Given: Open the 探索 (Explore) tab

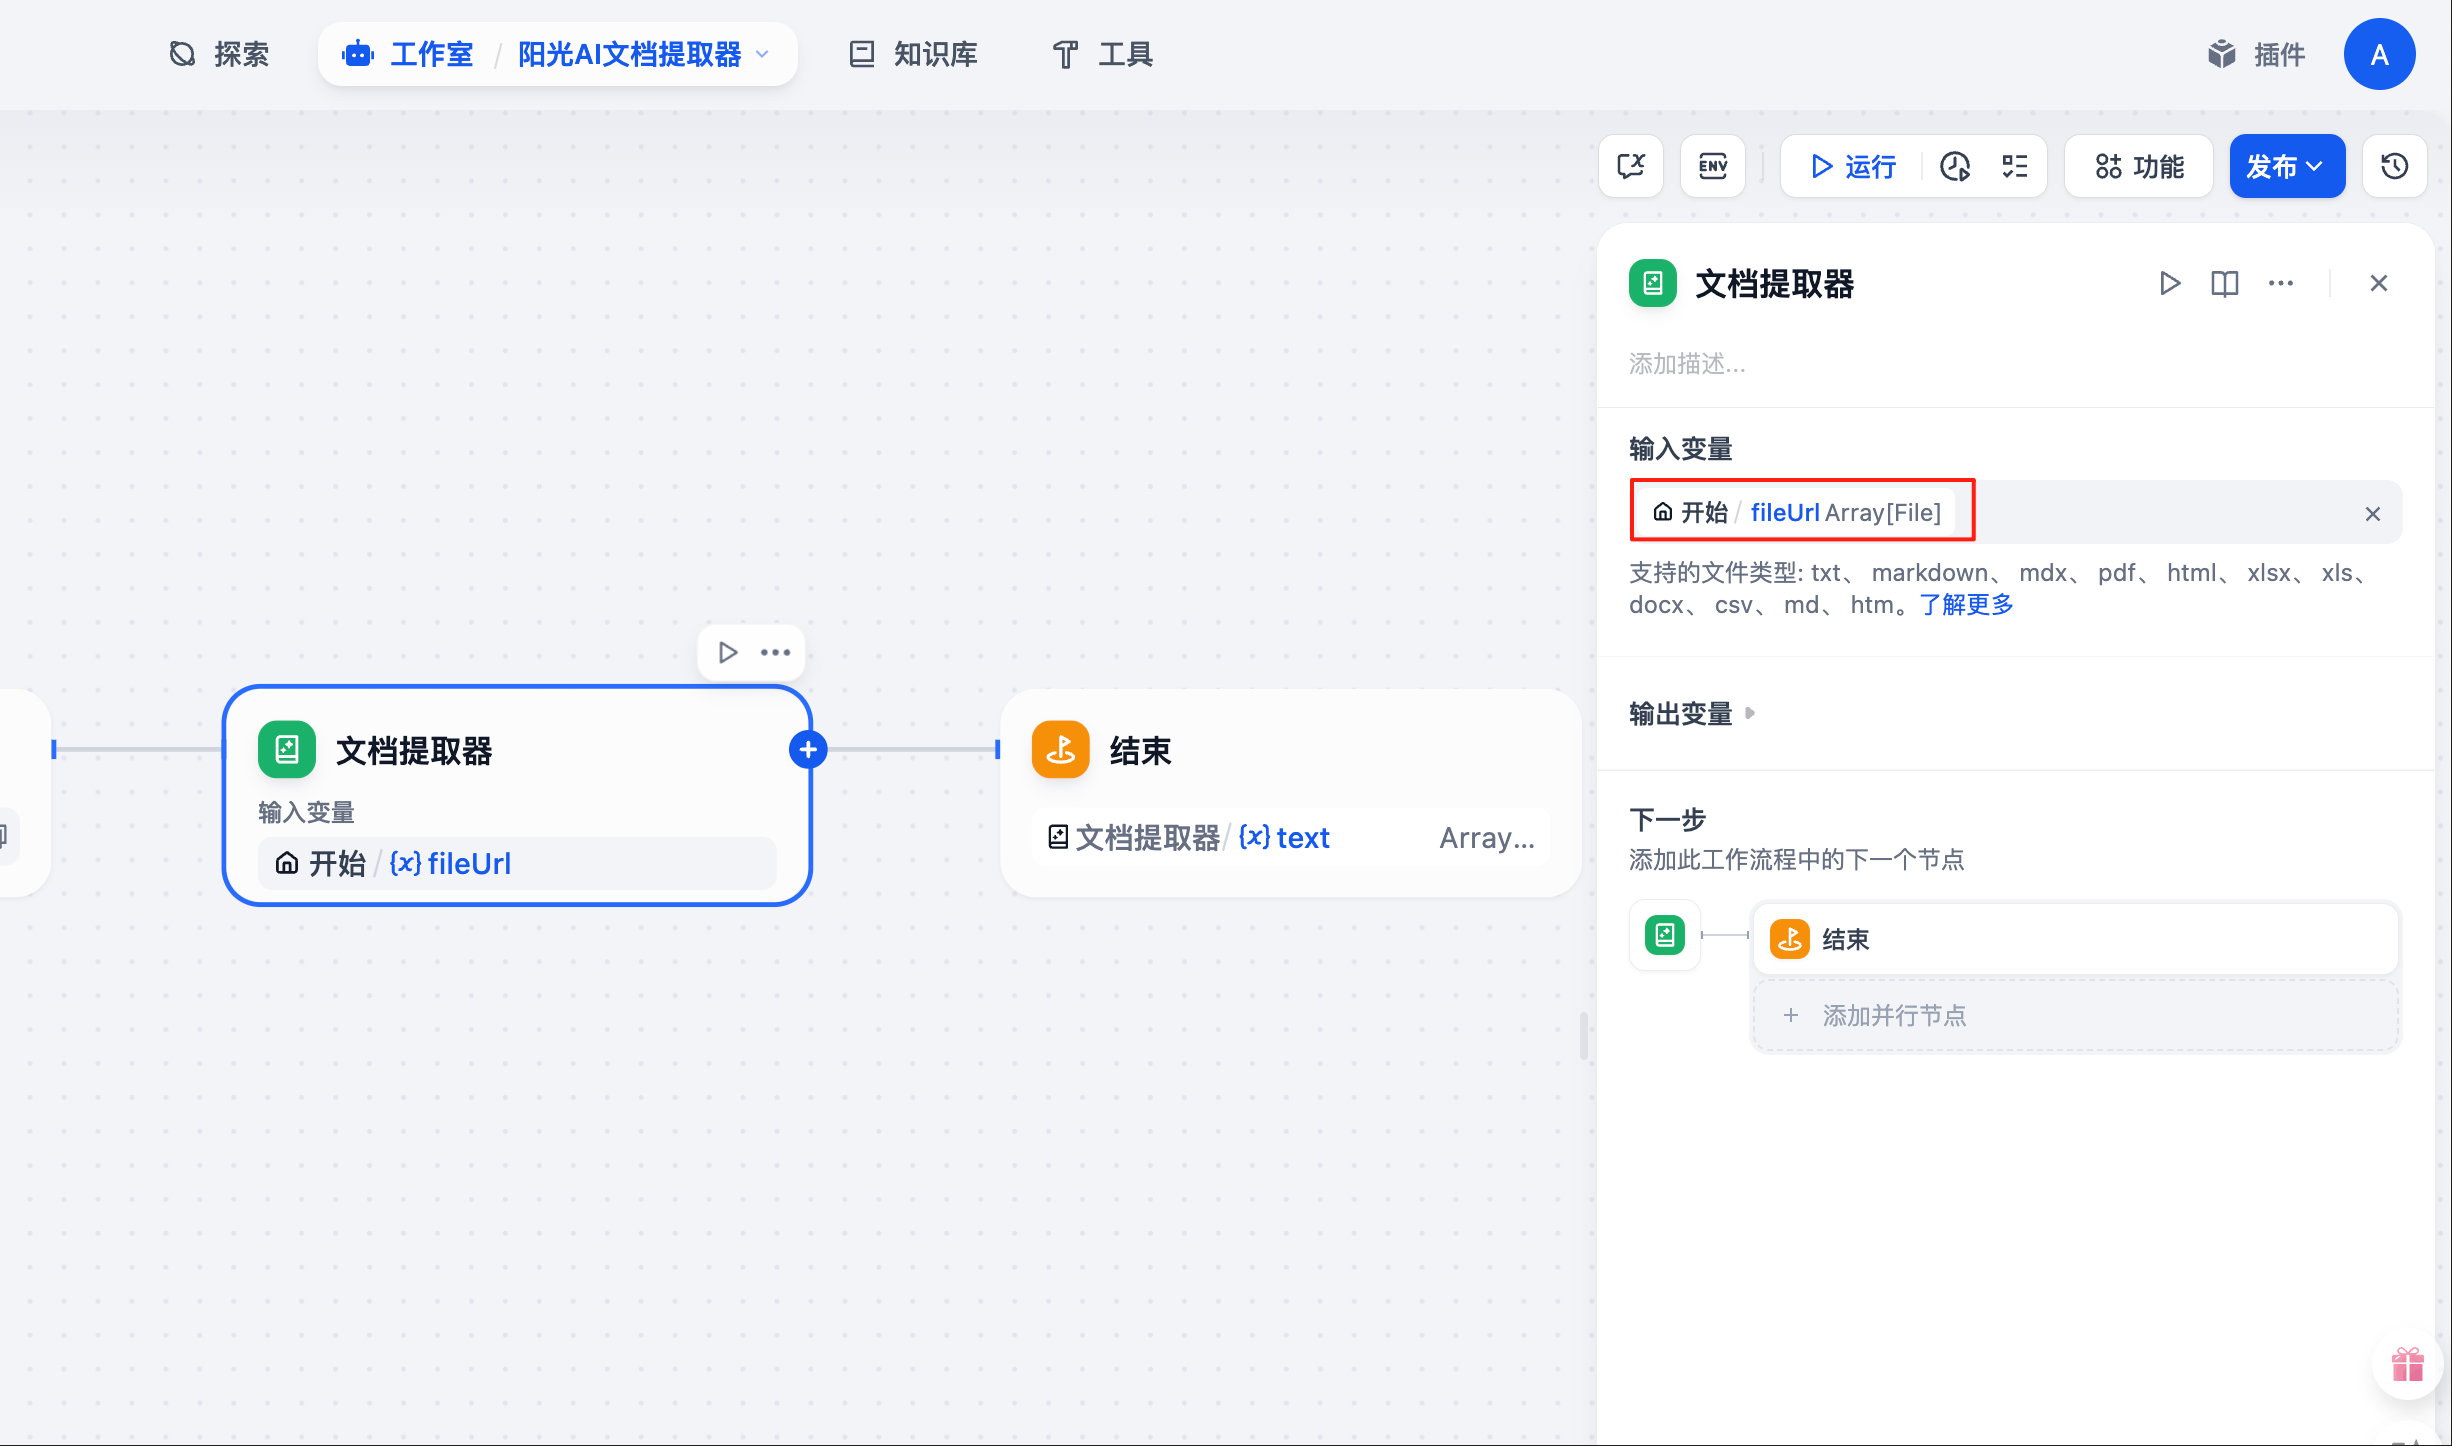Looking at the screenshot, I should tap(219, 54).
